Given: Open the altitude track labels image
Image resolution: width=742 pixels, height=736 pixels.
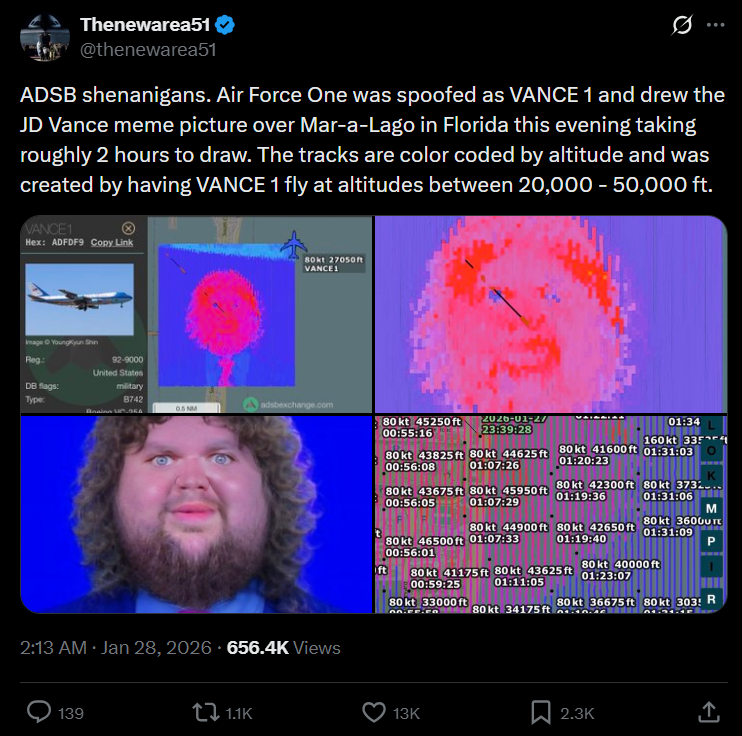Looking at the screenshot, I should pos(551,514).
